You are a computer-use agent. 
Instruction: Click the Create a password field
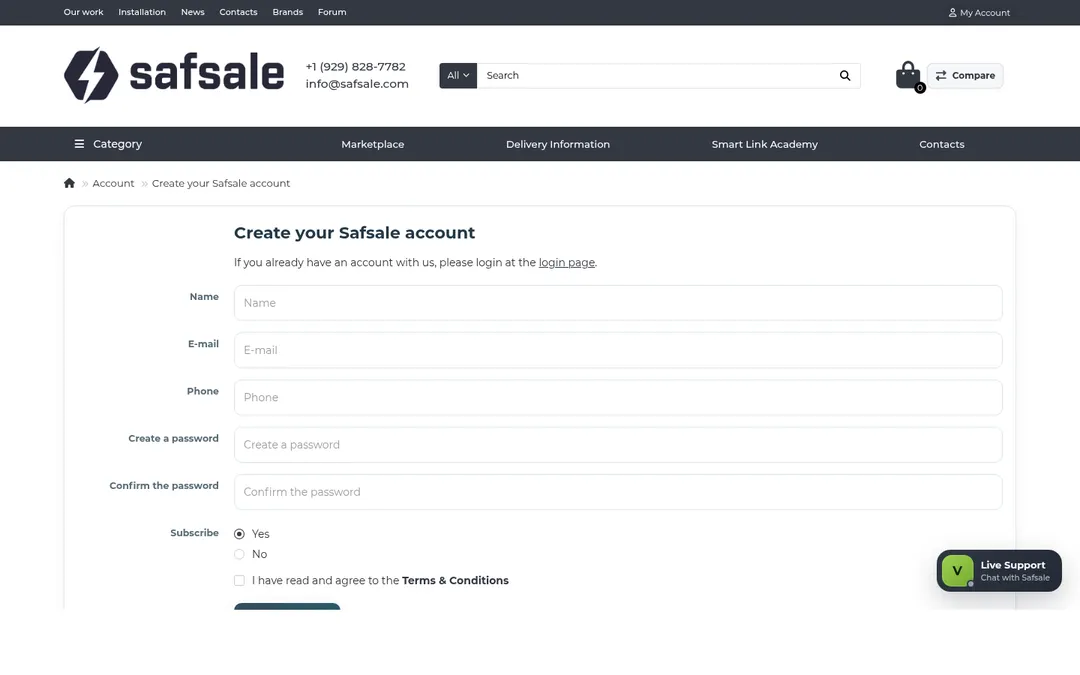coord(618,445)
